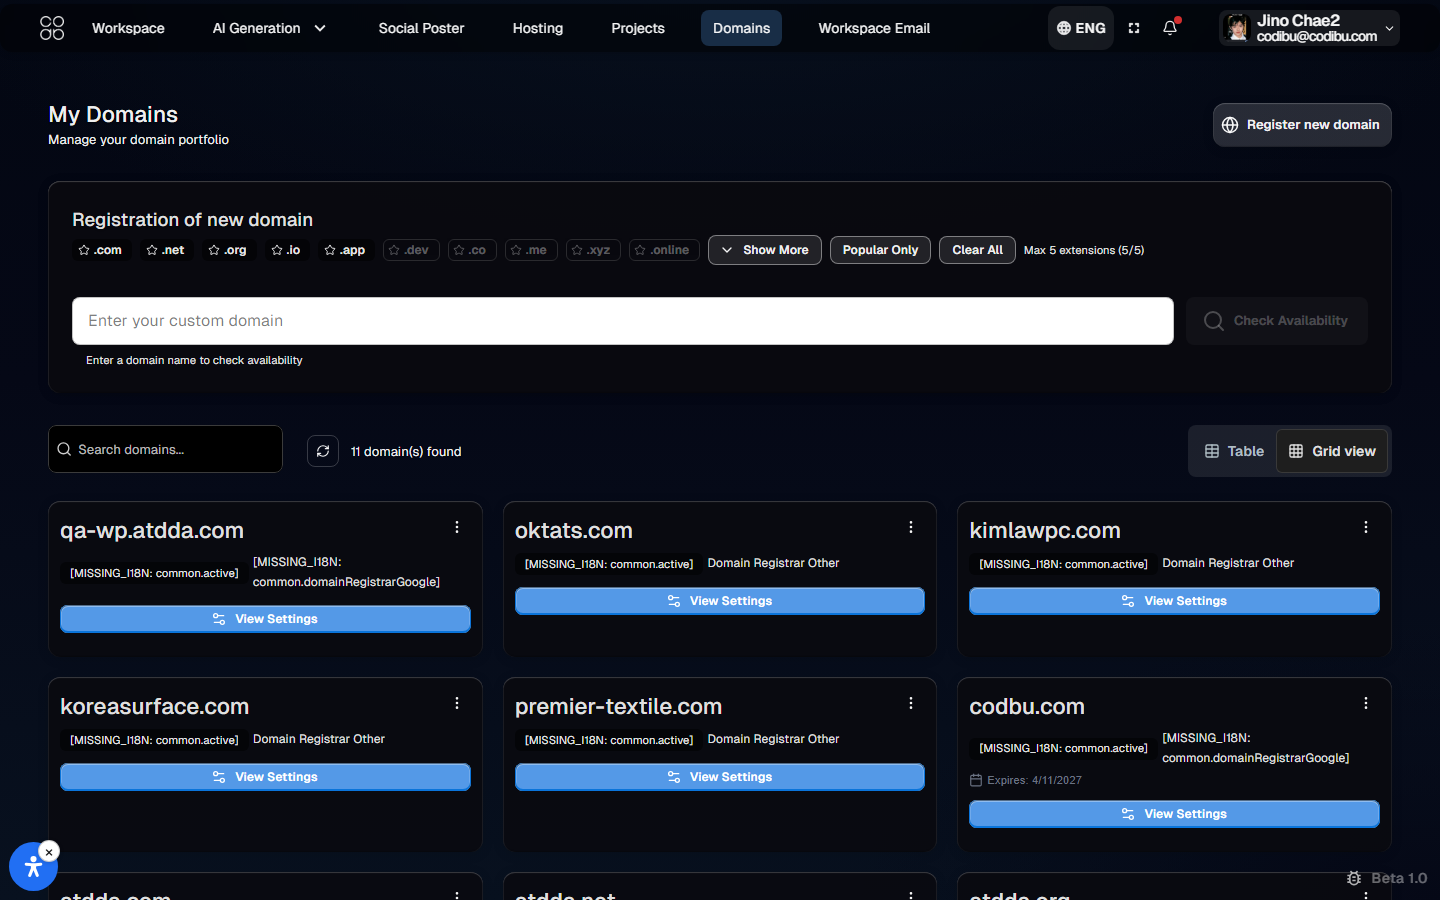Open the accessibility widget

[33, 866]
